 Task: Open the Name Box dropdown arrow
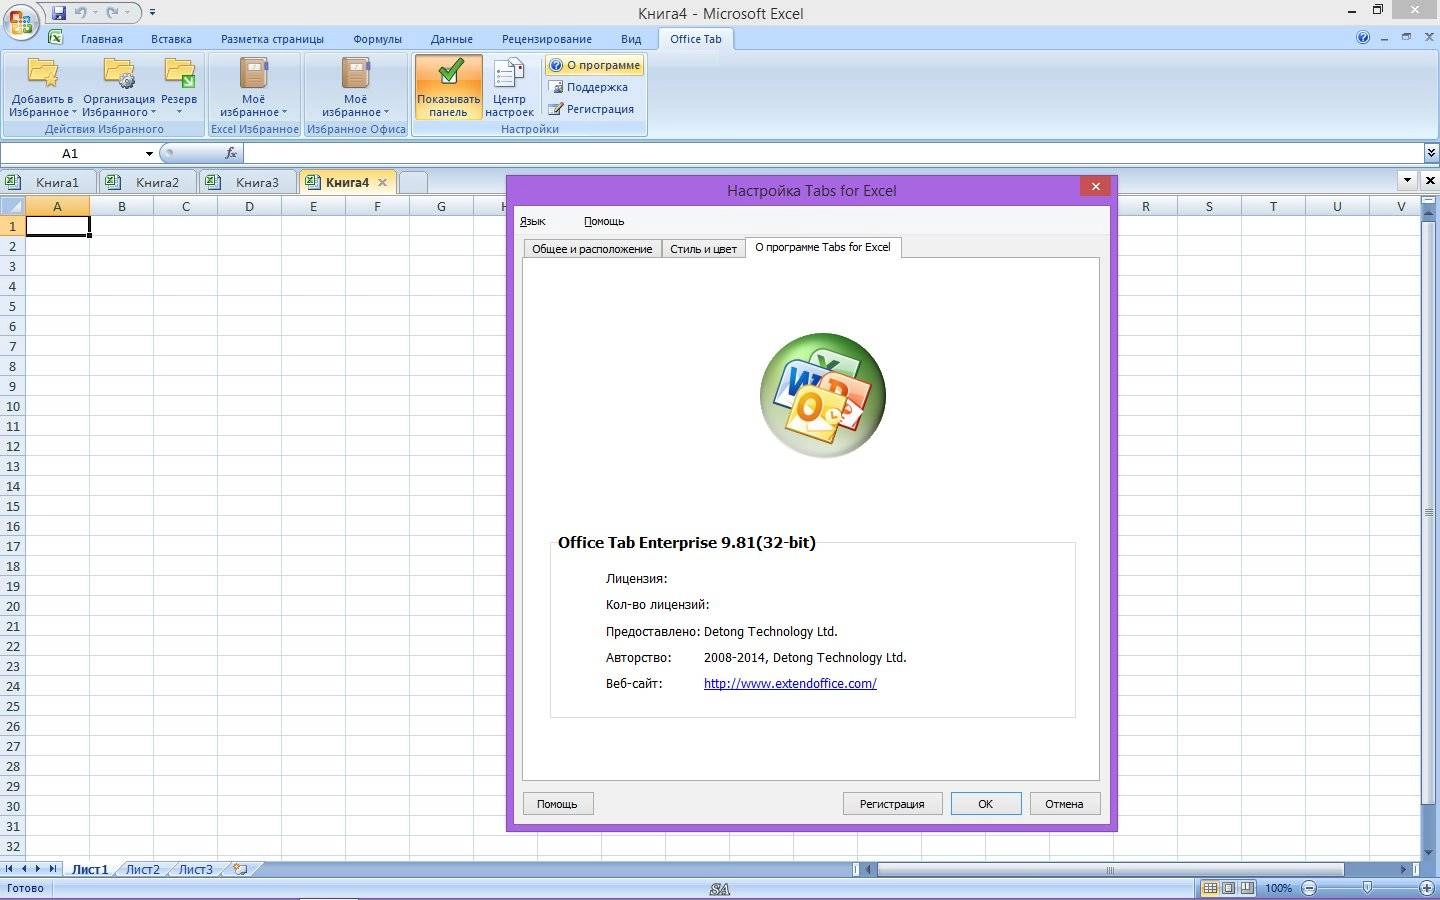pyautogui.click(x=149, y=154)
